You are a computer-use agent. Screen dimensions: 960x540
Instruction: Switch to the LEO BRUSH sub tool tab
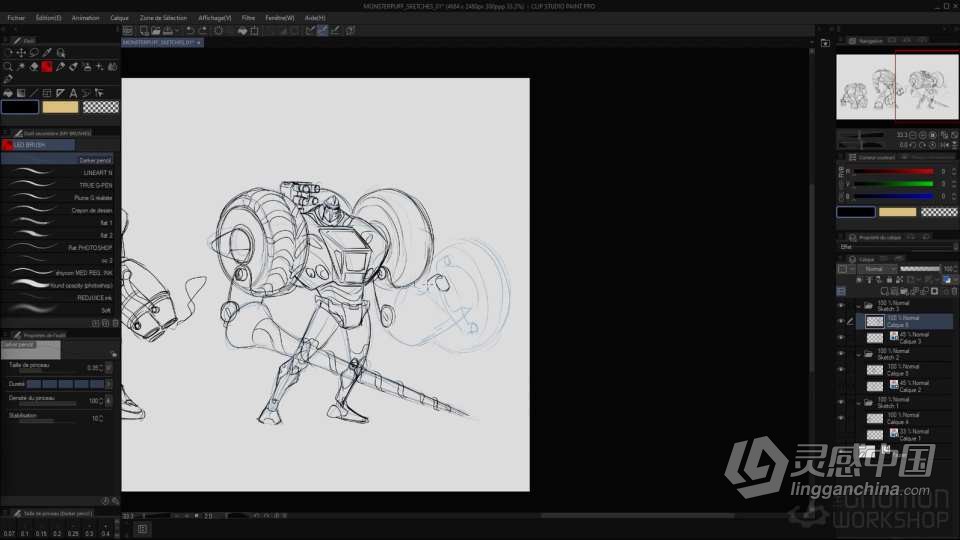pos(38,145)
